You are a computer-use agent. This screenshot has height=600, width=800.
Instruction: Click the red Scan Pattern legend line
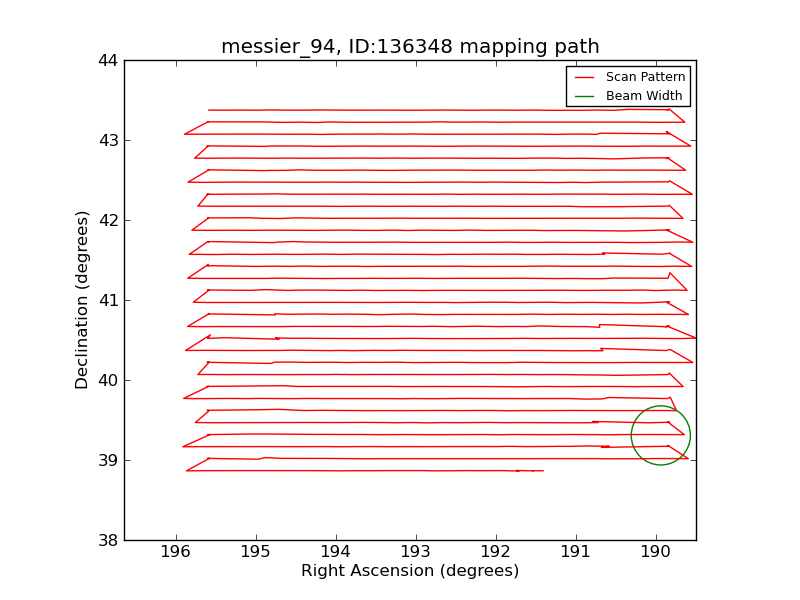click(585, 78)
